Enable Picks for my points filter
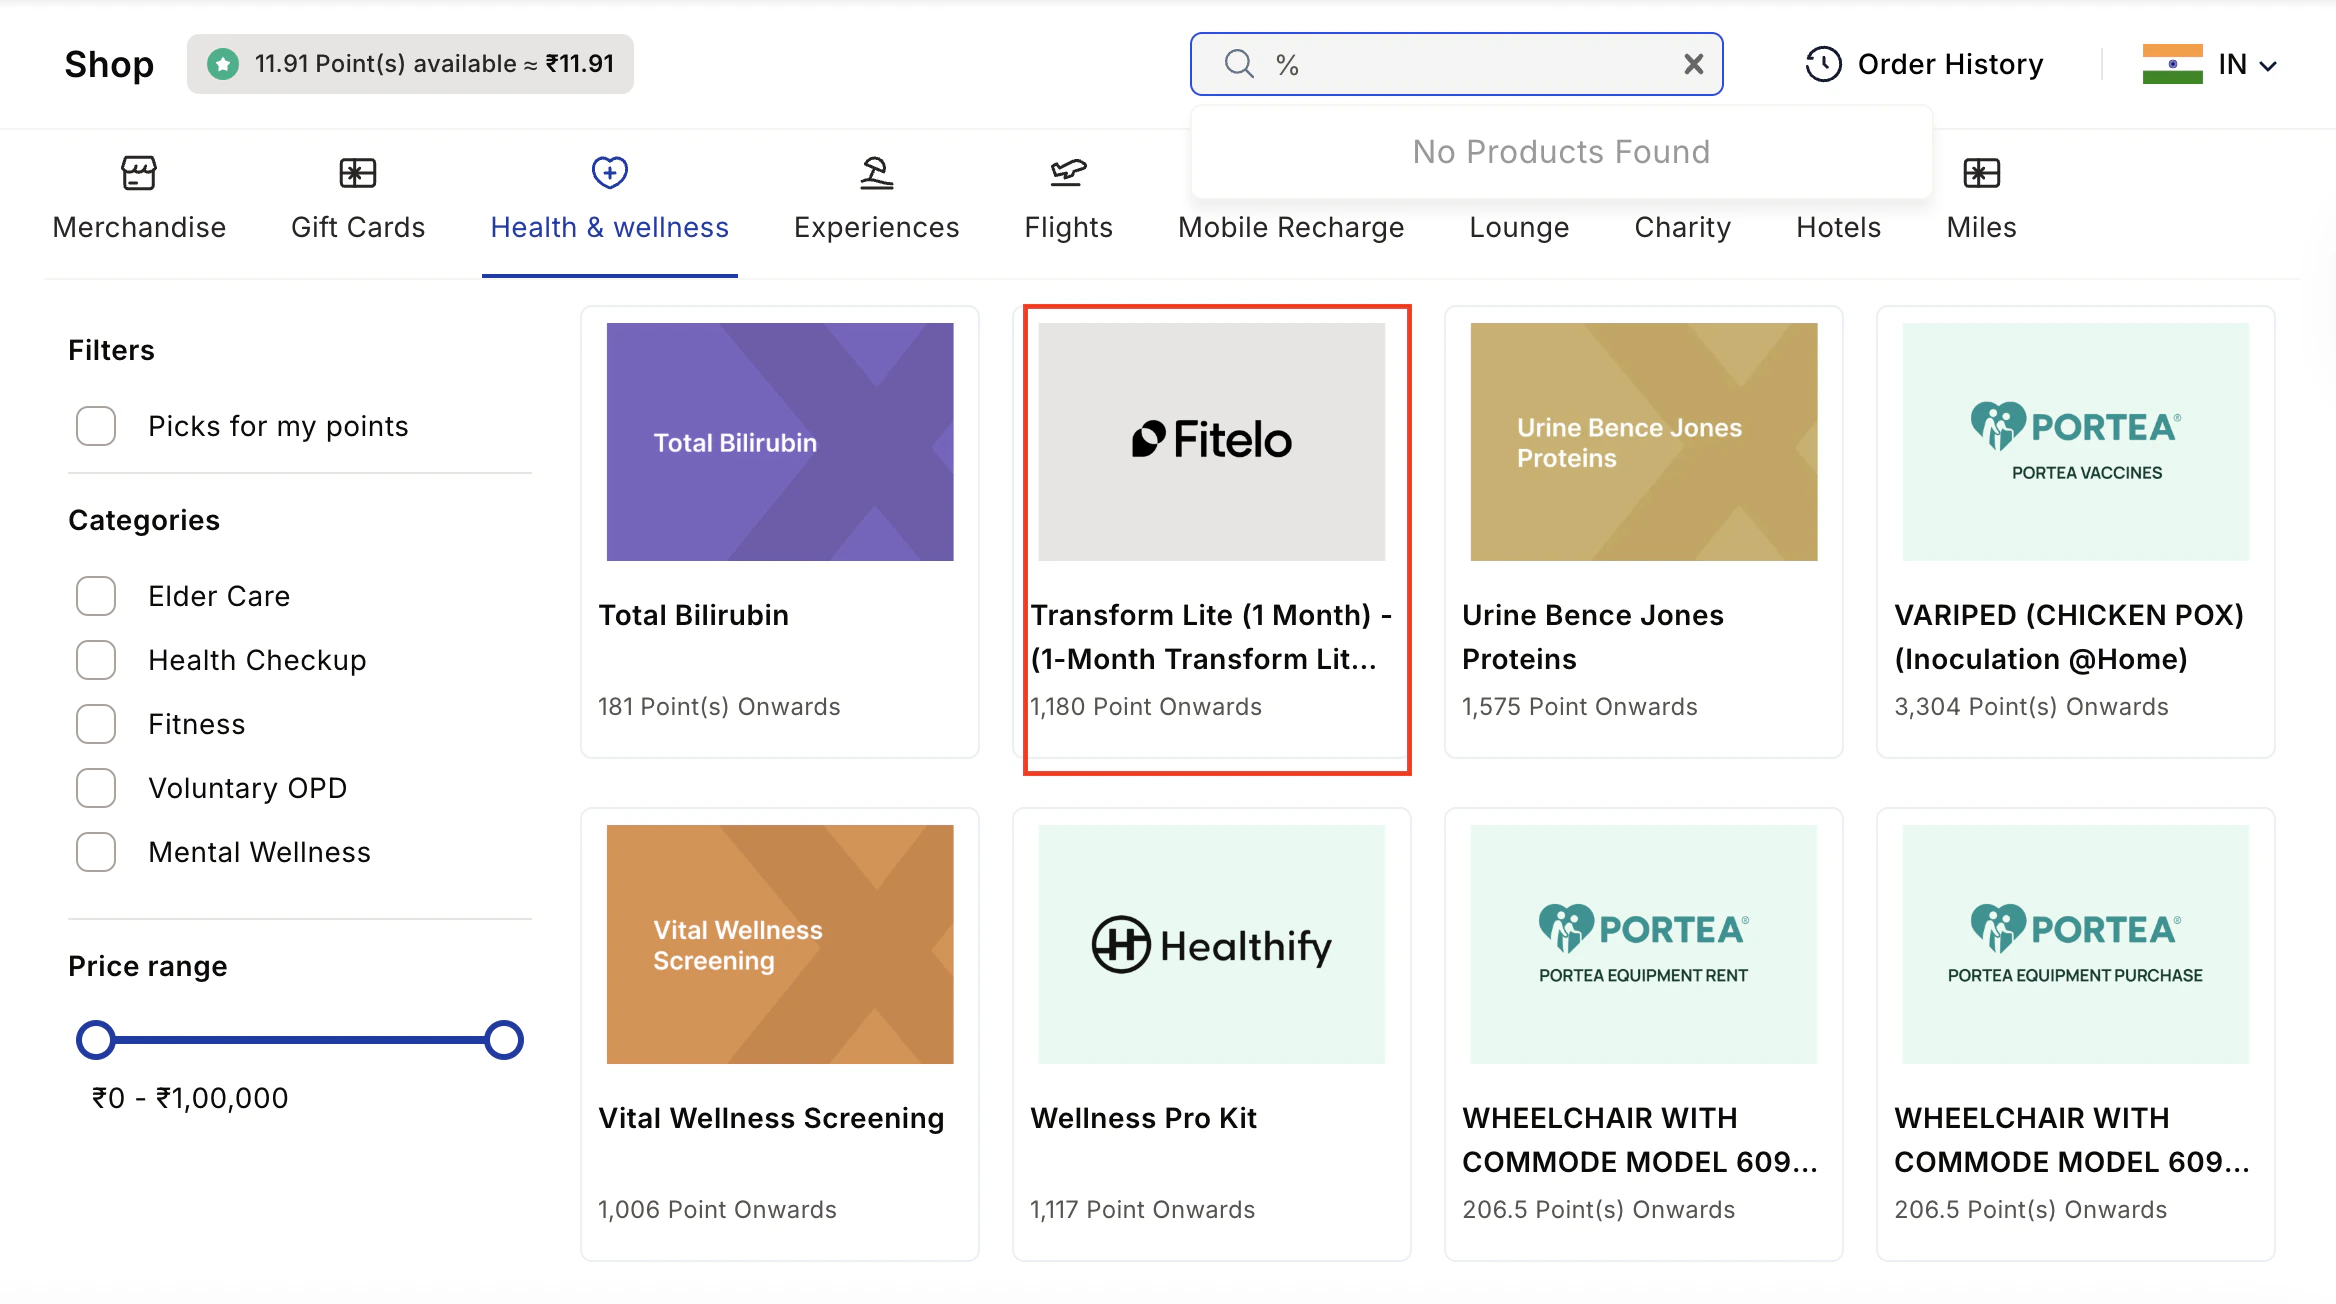The image size is (2336, 1304). pos(96,426)
